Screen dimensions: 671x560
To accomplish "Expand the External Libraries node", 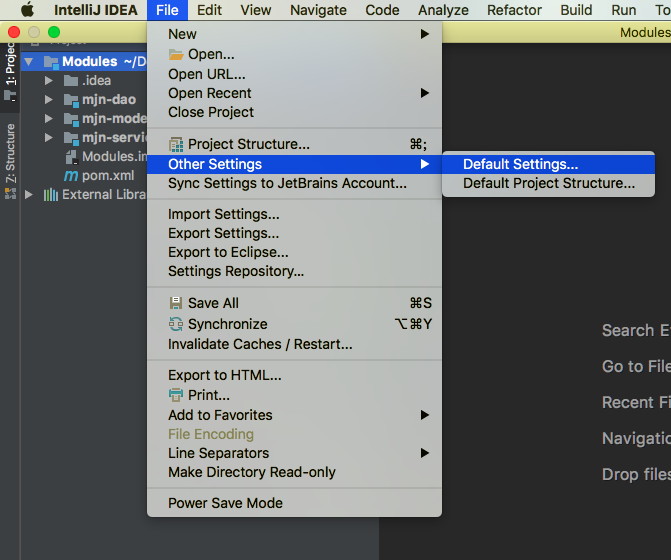I will pyautogui.click(x=29, y=195).
